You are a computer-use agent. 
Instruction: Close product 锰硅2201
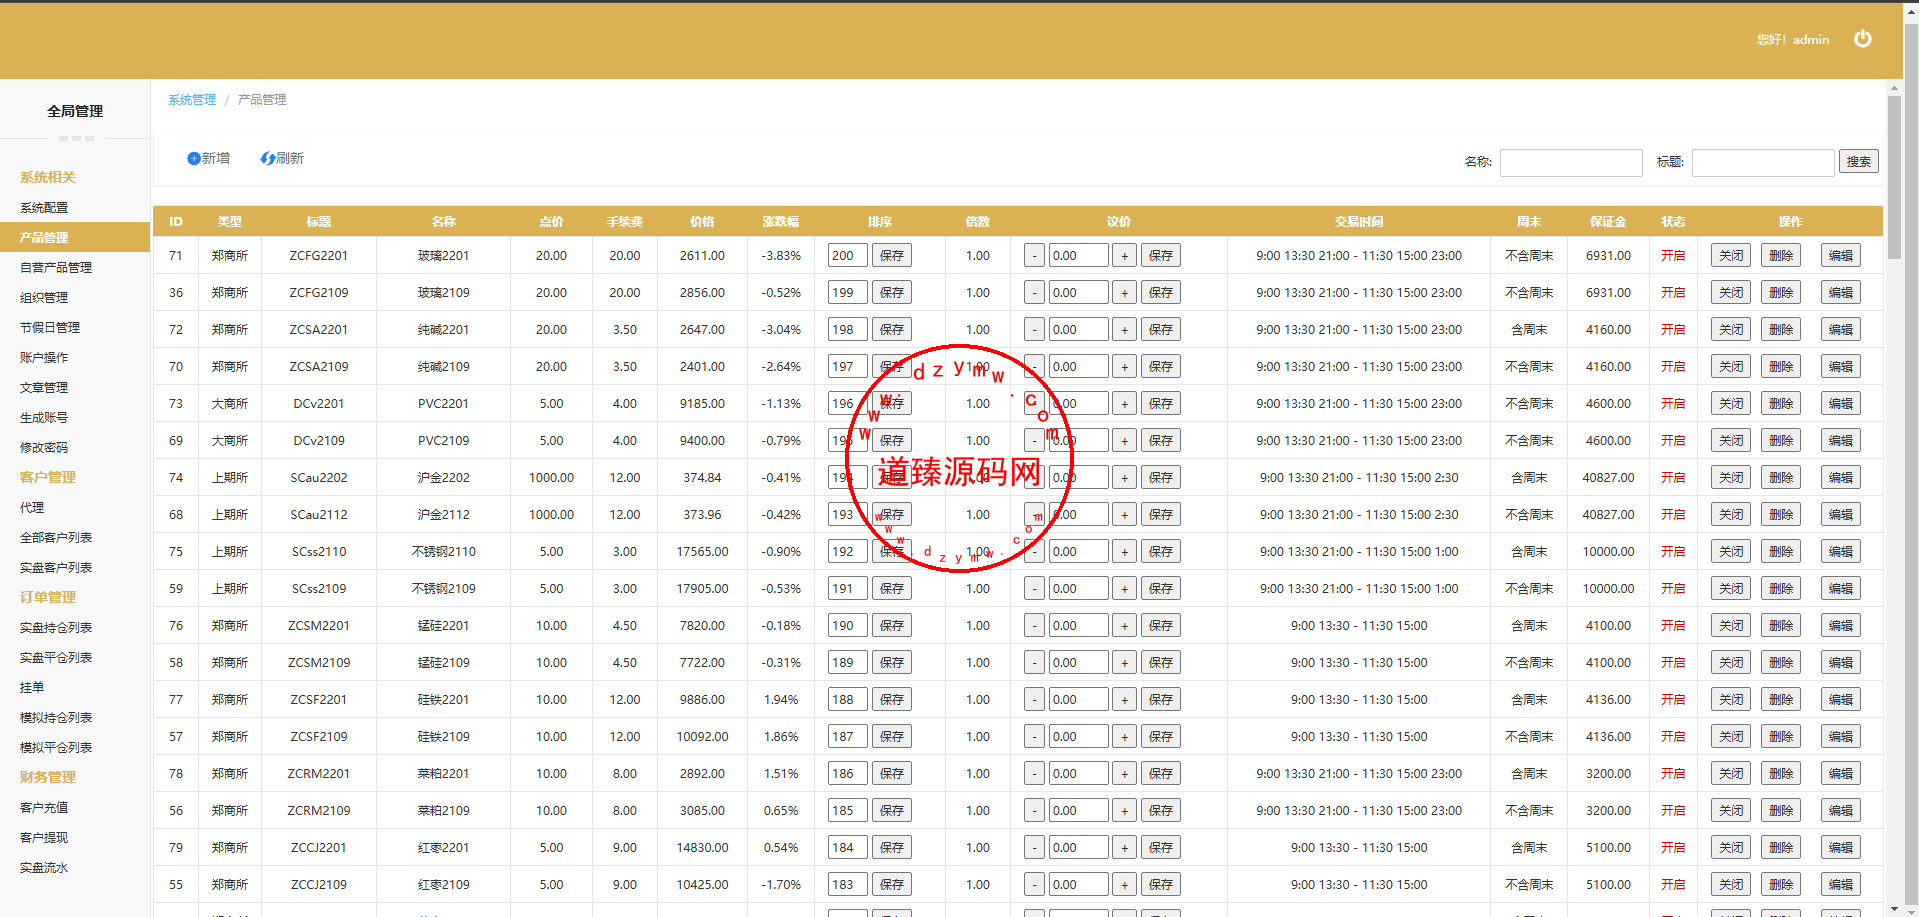coord(1730,626)
